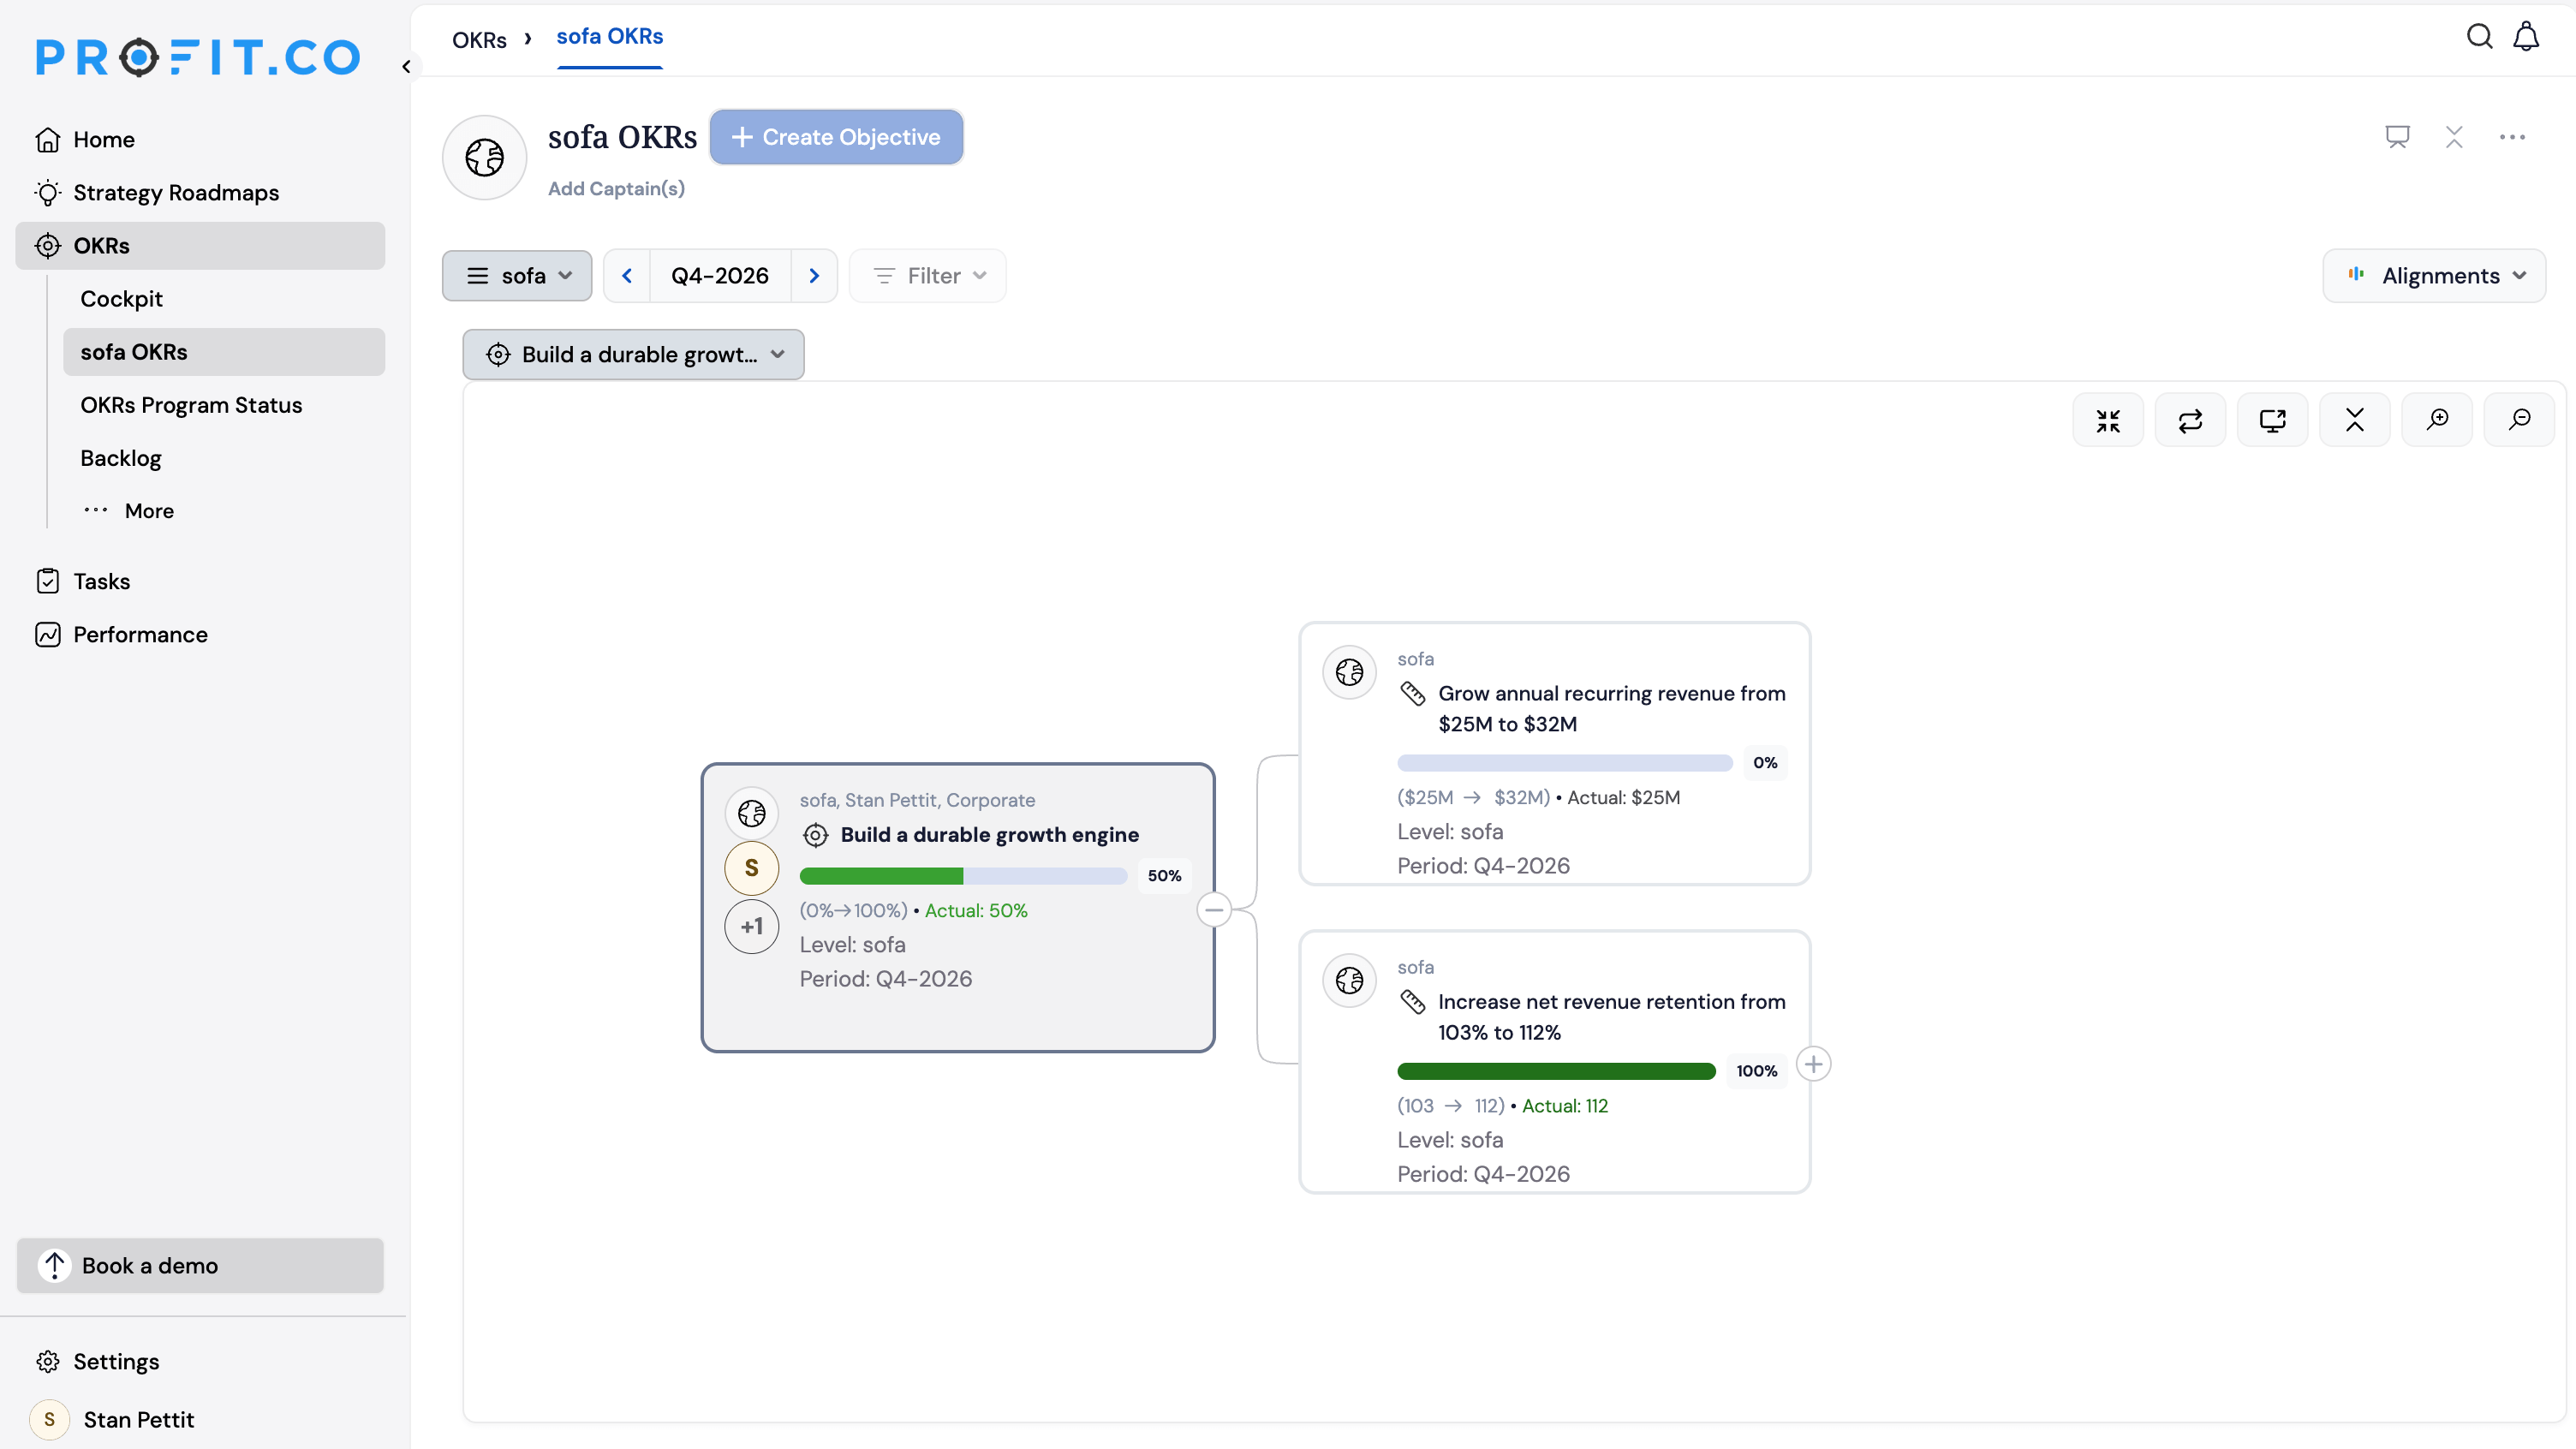This screenshot has width=2576, height=1449.
Task: Click the Actual: 50% value on objective card
Action: 976,911
